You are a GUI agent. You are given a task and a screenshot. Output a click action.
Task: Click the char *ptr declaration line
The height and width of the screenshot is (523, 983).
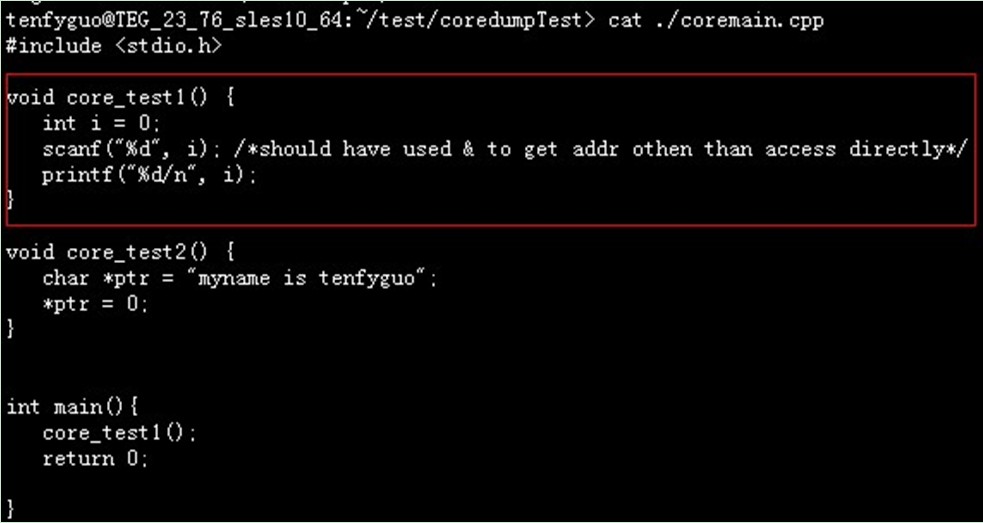239,278
